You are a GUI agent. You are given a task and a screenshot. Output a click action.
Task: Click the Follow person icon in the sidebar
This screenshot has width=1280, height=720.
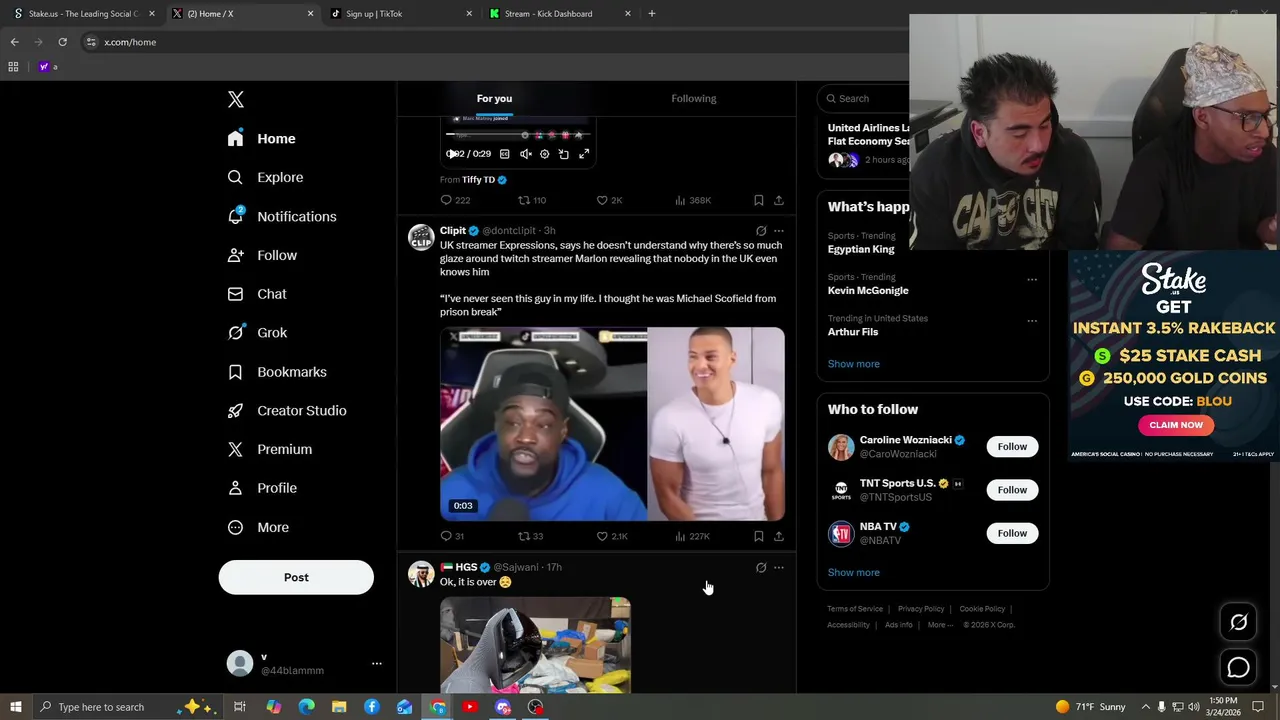coord(235,255)
